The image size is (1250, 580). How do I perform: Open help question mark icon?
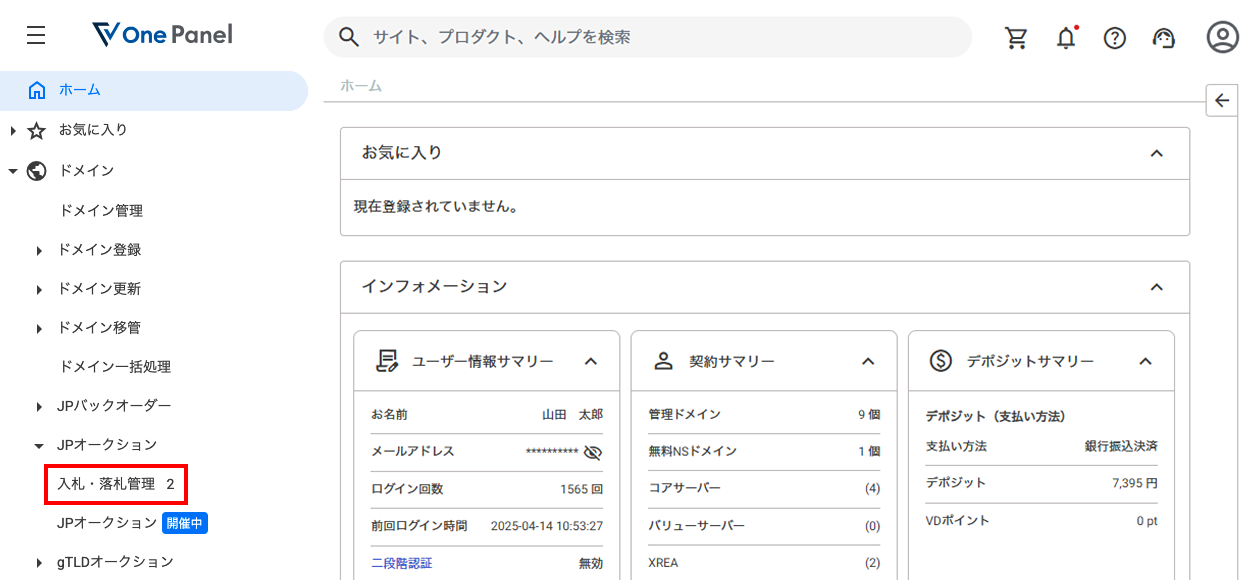(1114, 38)
